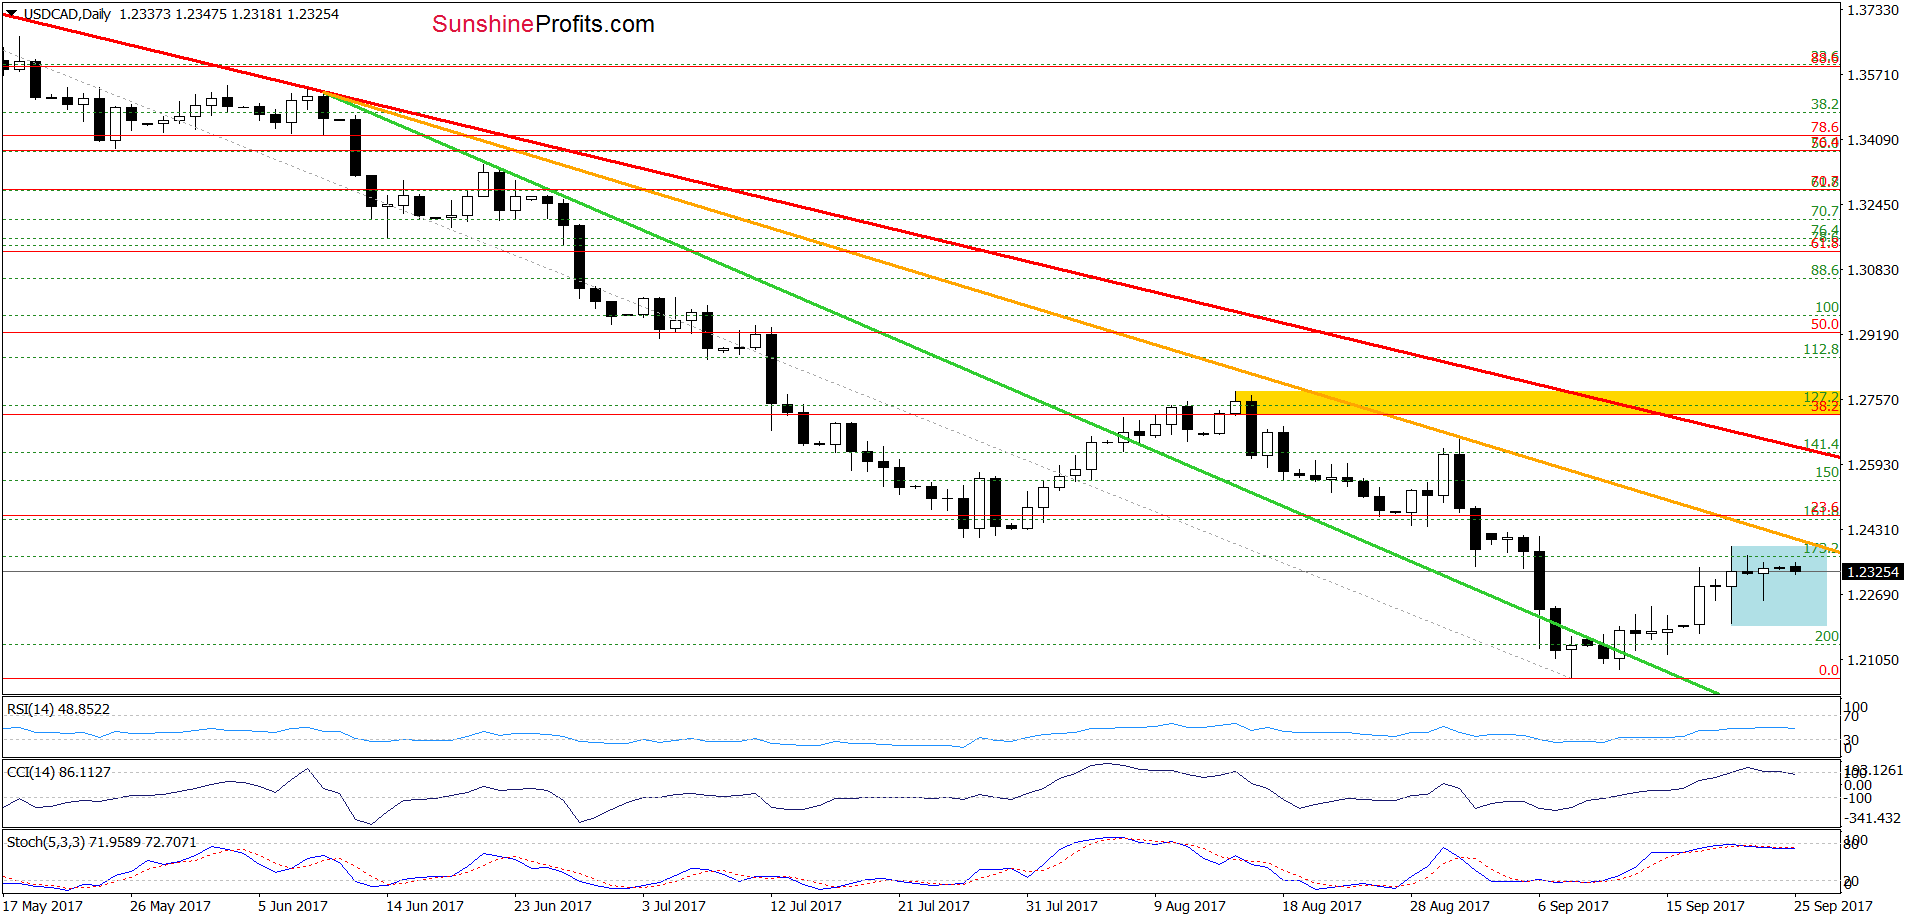Click the 21 Jul 2017 date label
The height and width of the screenshot is (920, 1908).
(934, 906)
